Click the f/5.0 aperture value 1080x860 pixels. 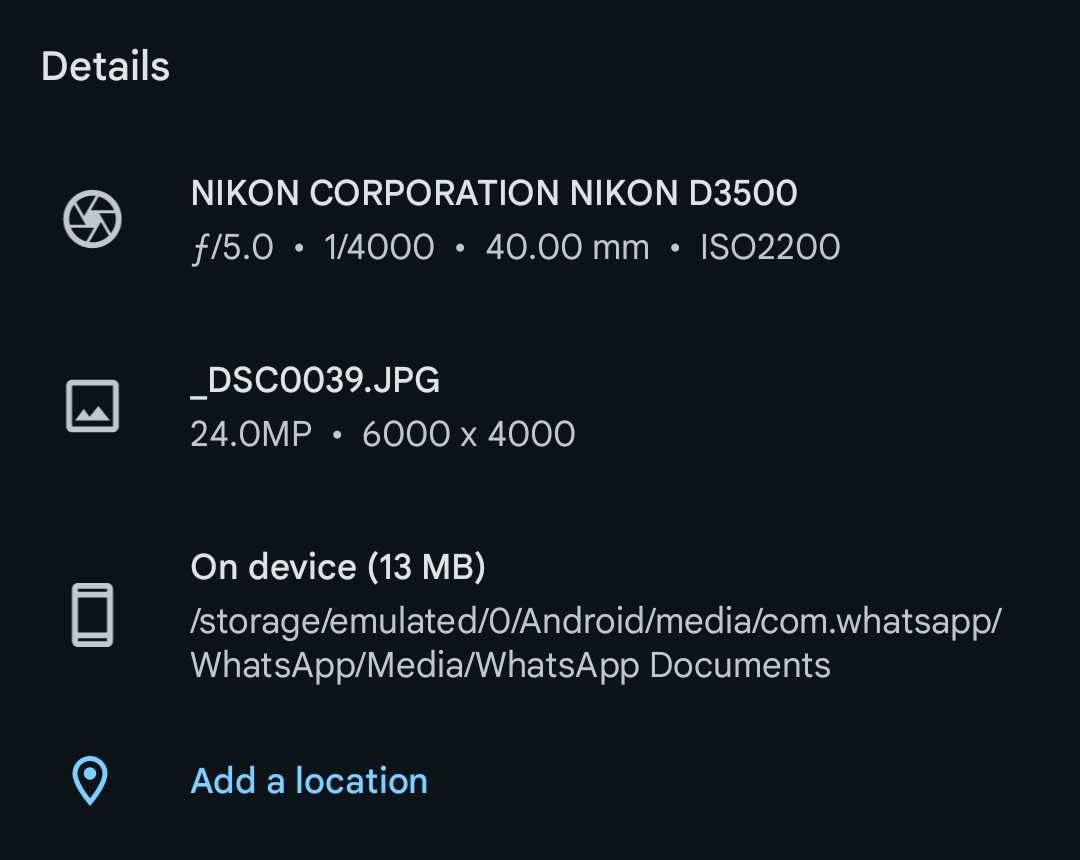coord(233,247)
